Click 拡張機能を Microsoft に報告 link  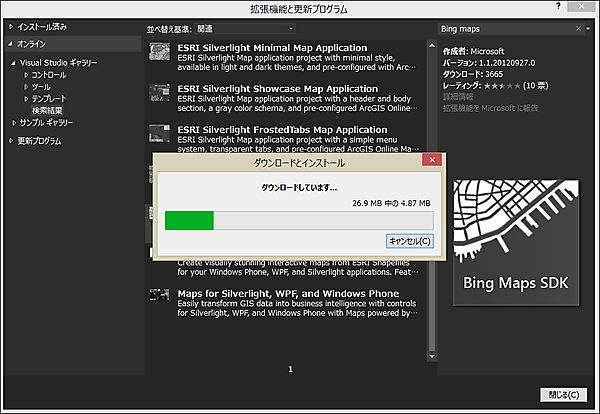490,108
